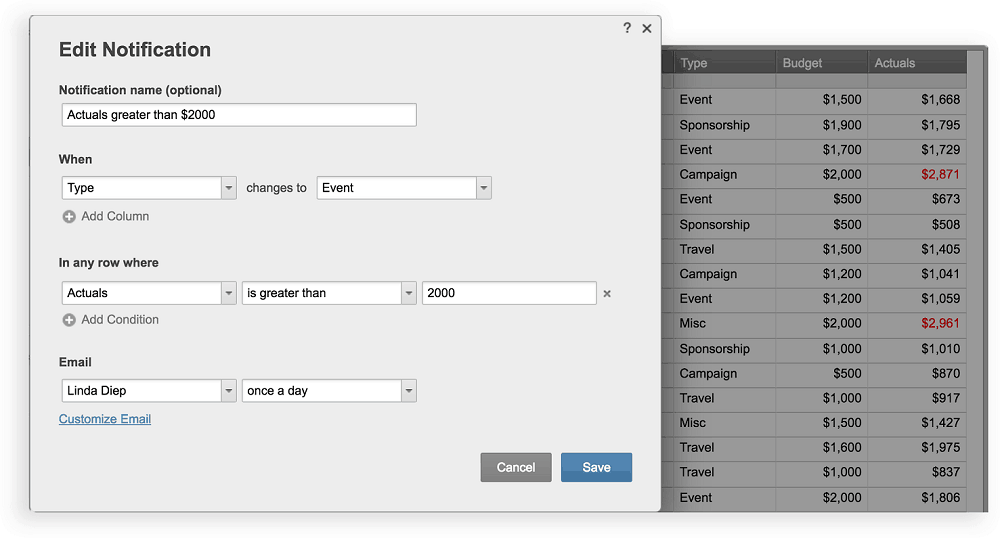Click the $1,975 Actuals cell
Viewport: 1000px width, 538px height.
917,447
